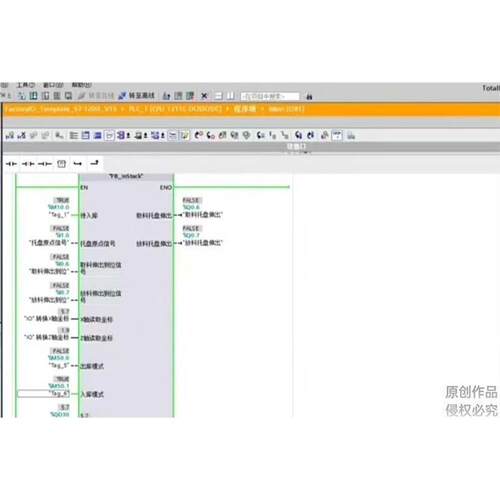The image size is (500, 500).
Task: Insert an output coil from favorites
Action: pos(45,164)
